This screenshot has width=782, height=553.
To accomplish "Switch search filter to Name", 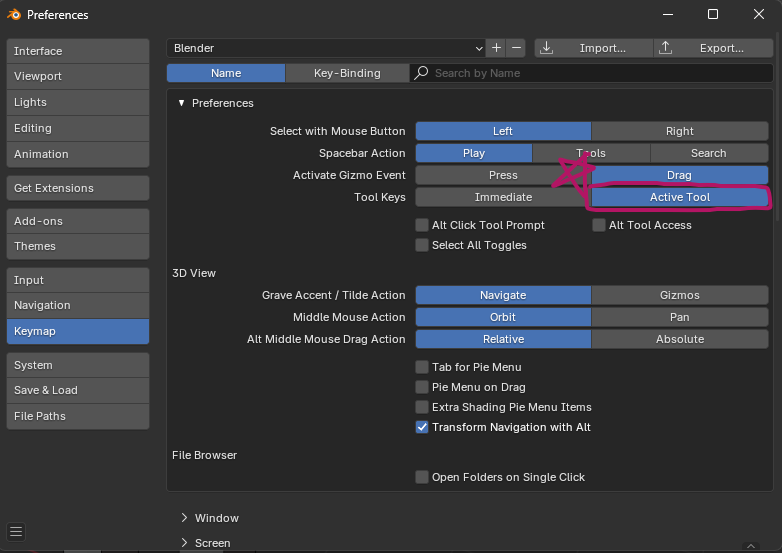I will (x=226, y=73).
